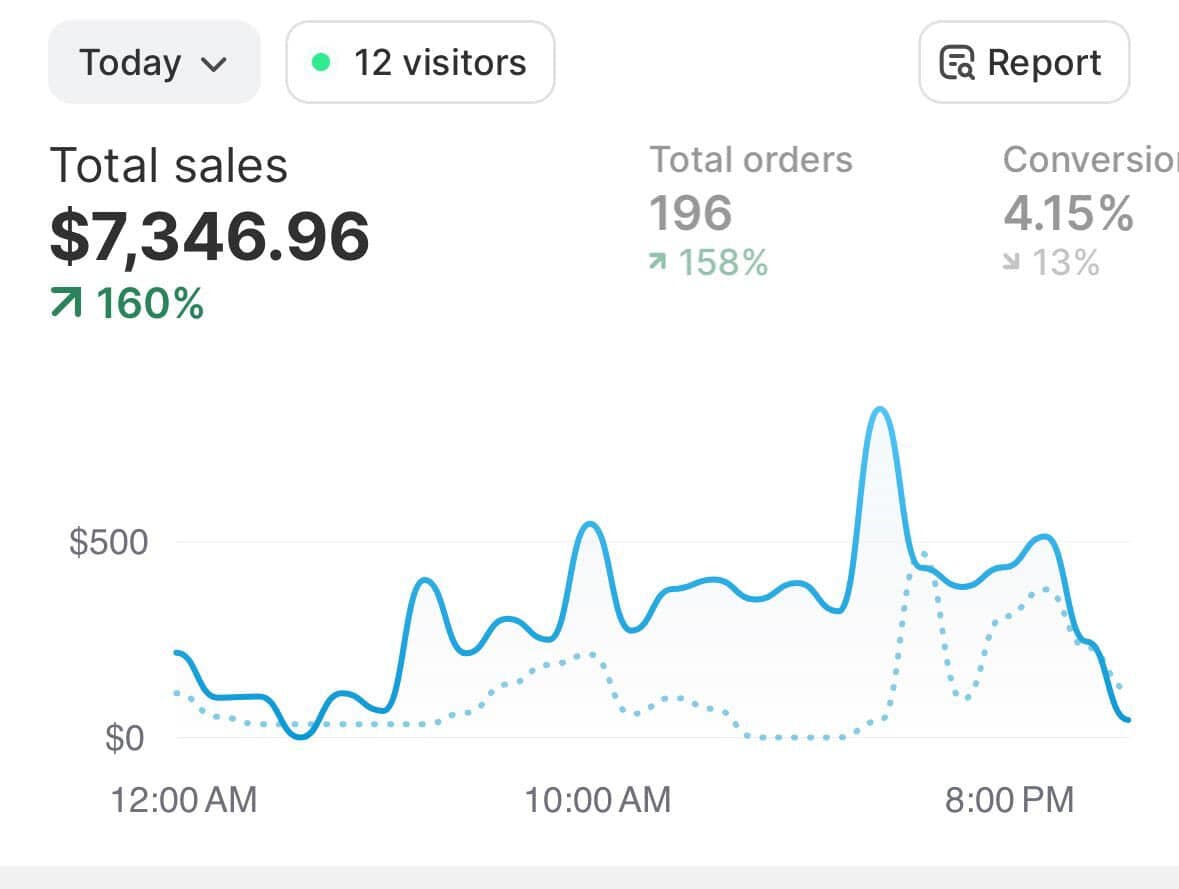Viewport: 1179px width, 889px height.
Task: Click the $500 y-axis gridline label
Action: 108,542
